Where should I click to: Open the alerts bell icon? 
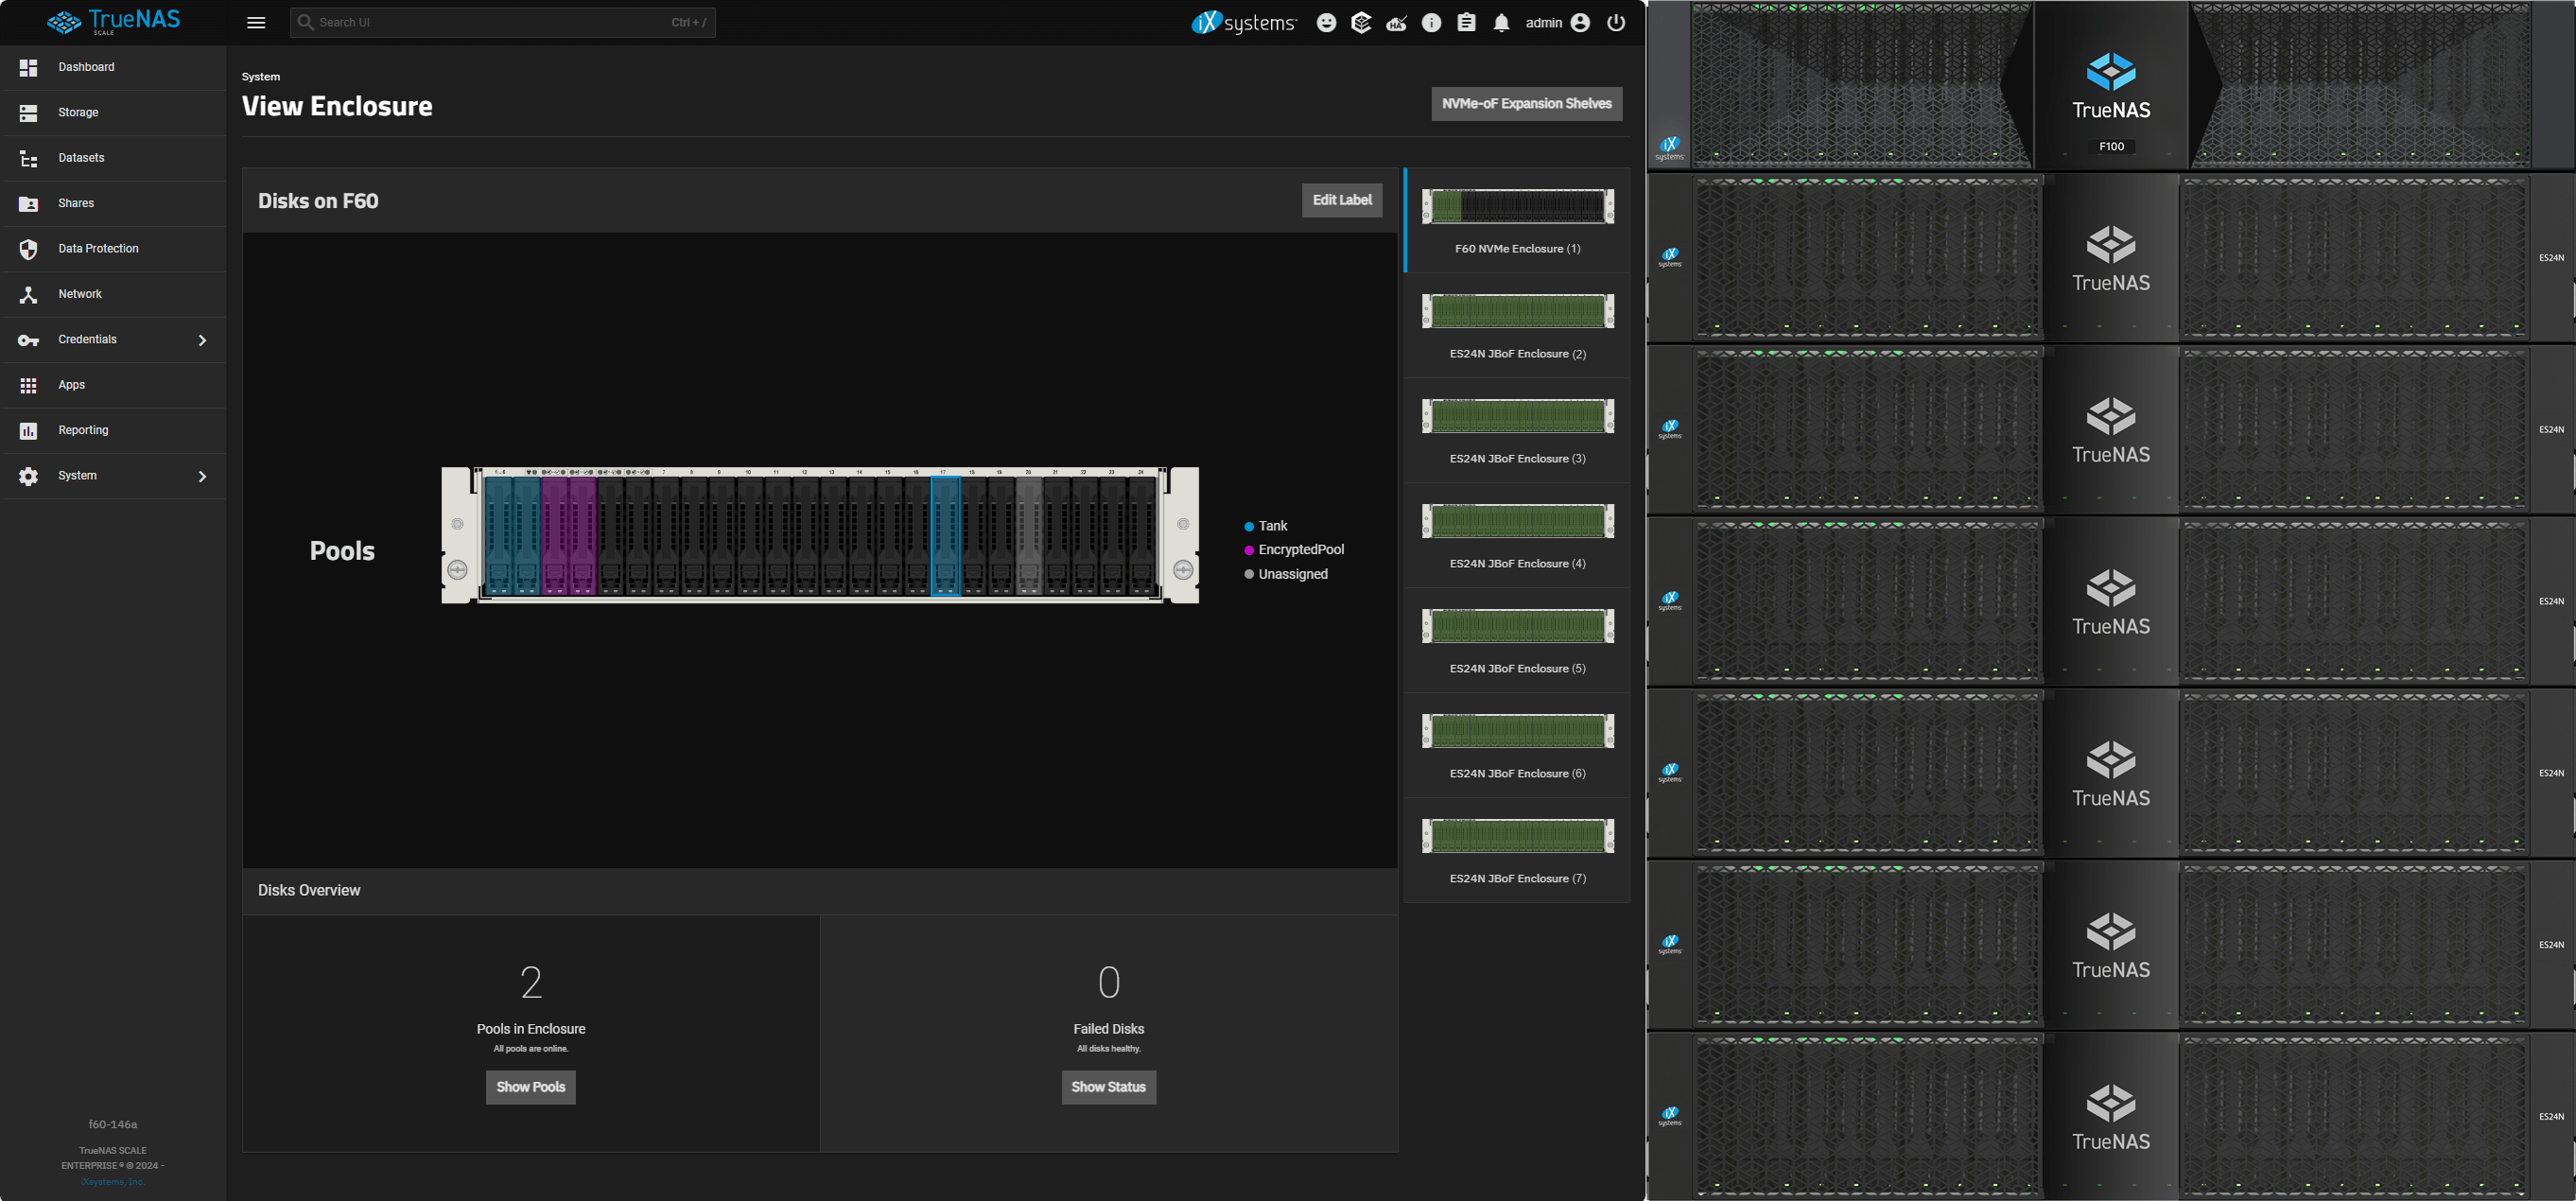tap(1501, 23)
